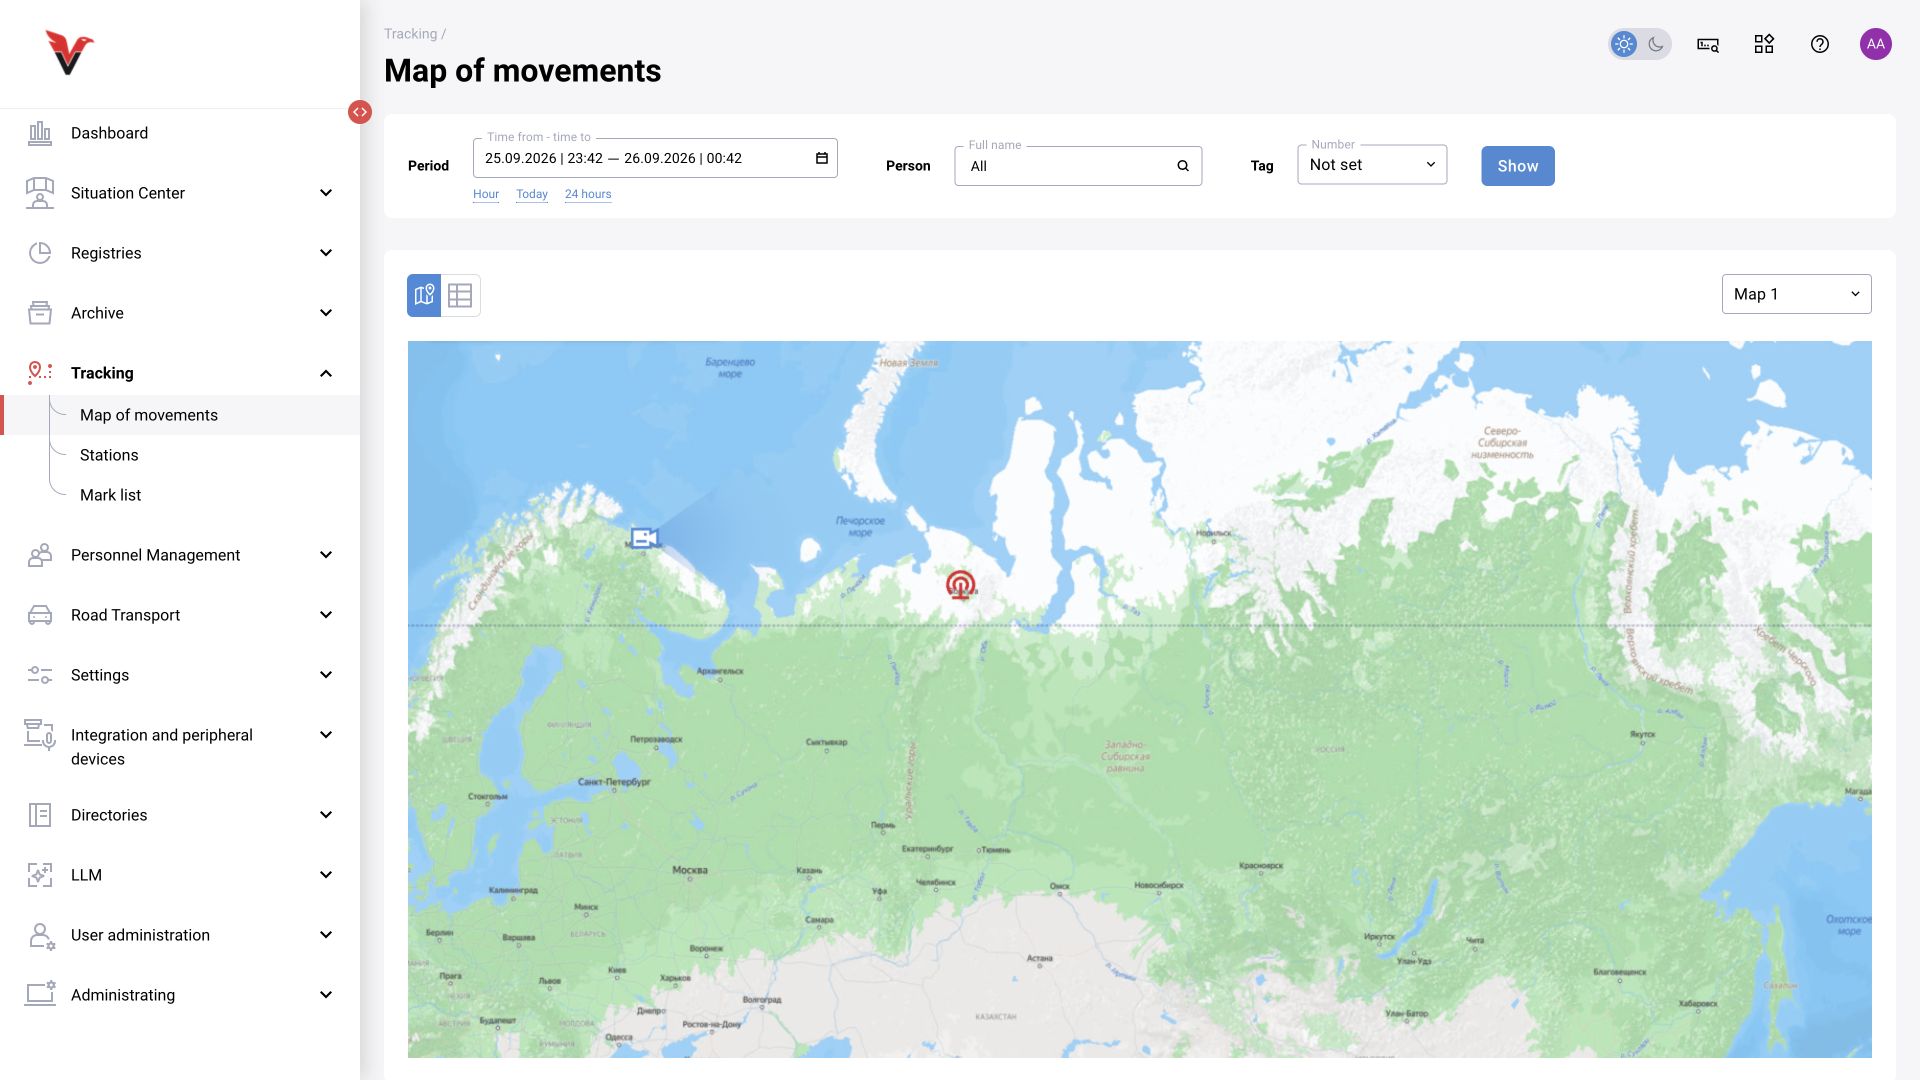
Task: Click the search magnifier in Full name field
Action: (x=1183, y=166)
